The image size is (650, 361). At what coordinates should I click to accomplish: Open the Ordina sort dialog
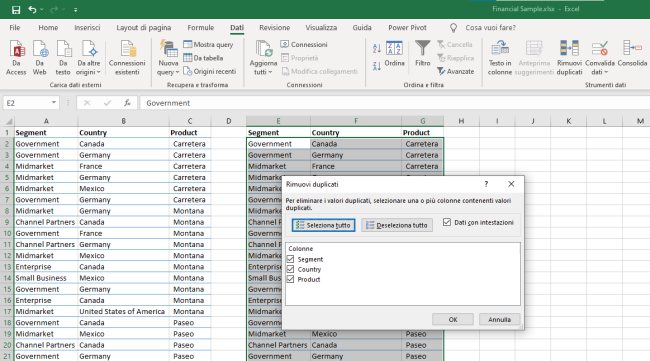point(394,54)
